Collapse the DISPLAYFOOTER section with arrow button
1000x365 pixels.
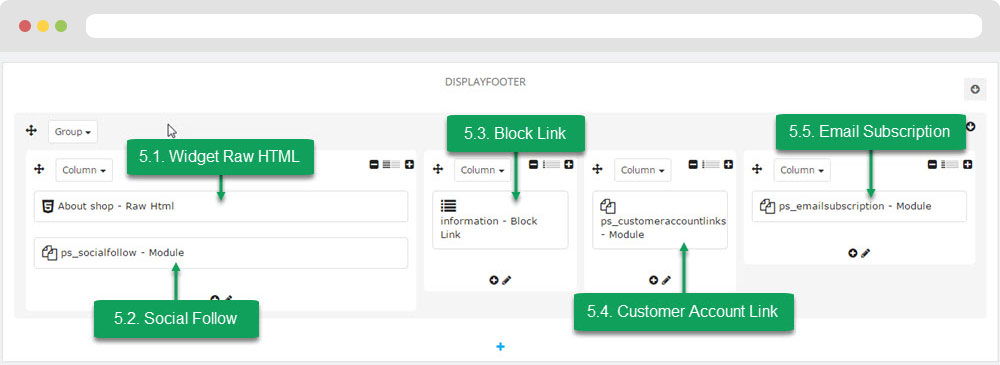pyautogui.click(x=974, y=89)
